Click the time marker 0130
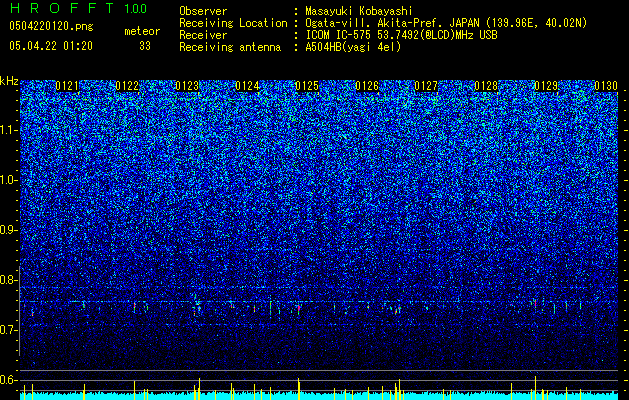Screen dimensions: 629x400 pyautogui.click(x=606, y=86)
